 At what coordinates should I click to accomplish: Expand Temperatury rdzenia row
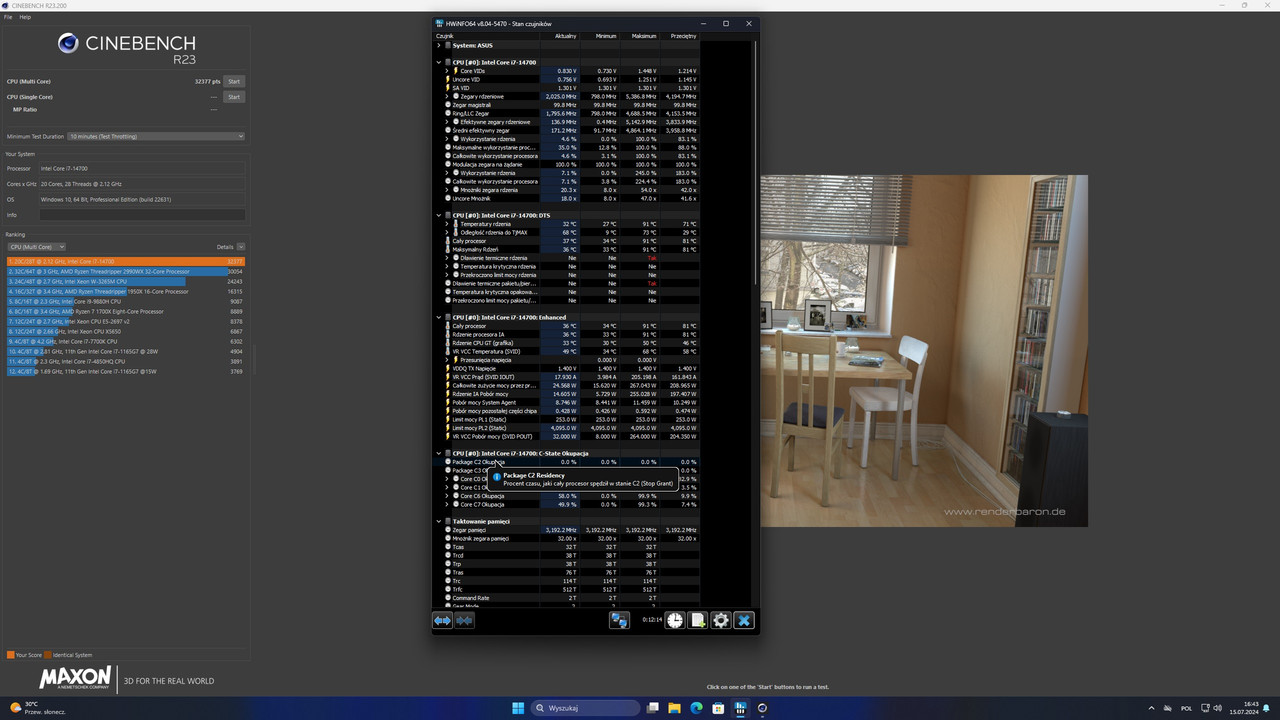pyautogui.click(x=447, y=224)
